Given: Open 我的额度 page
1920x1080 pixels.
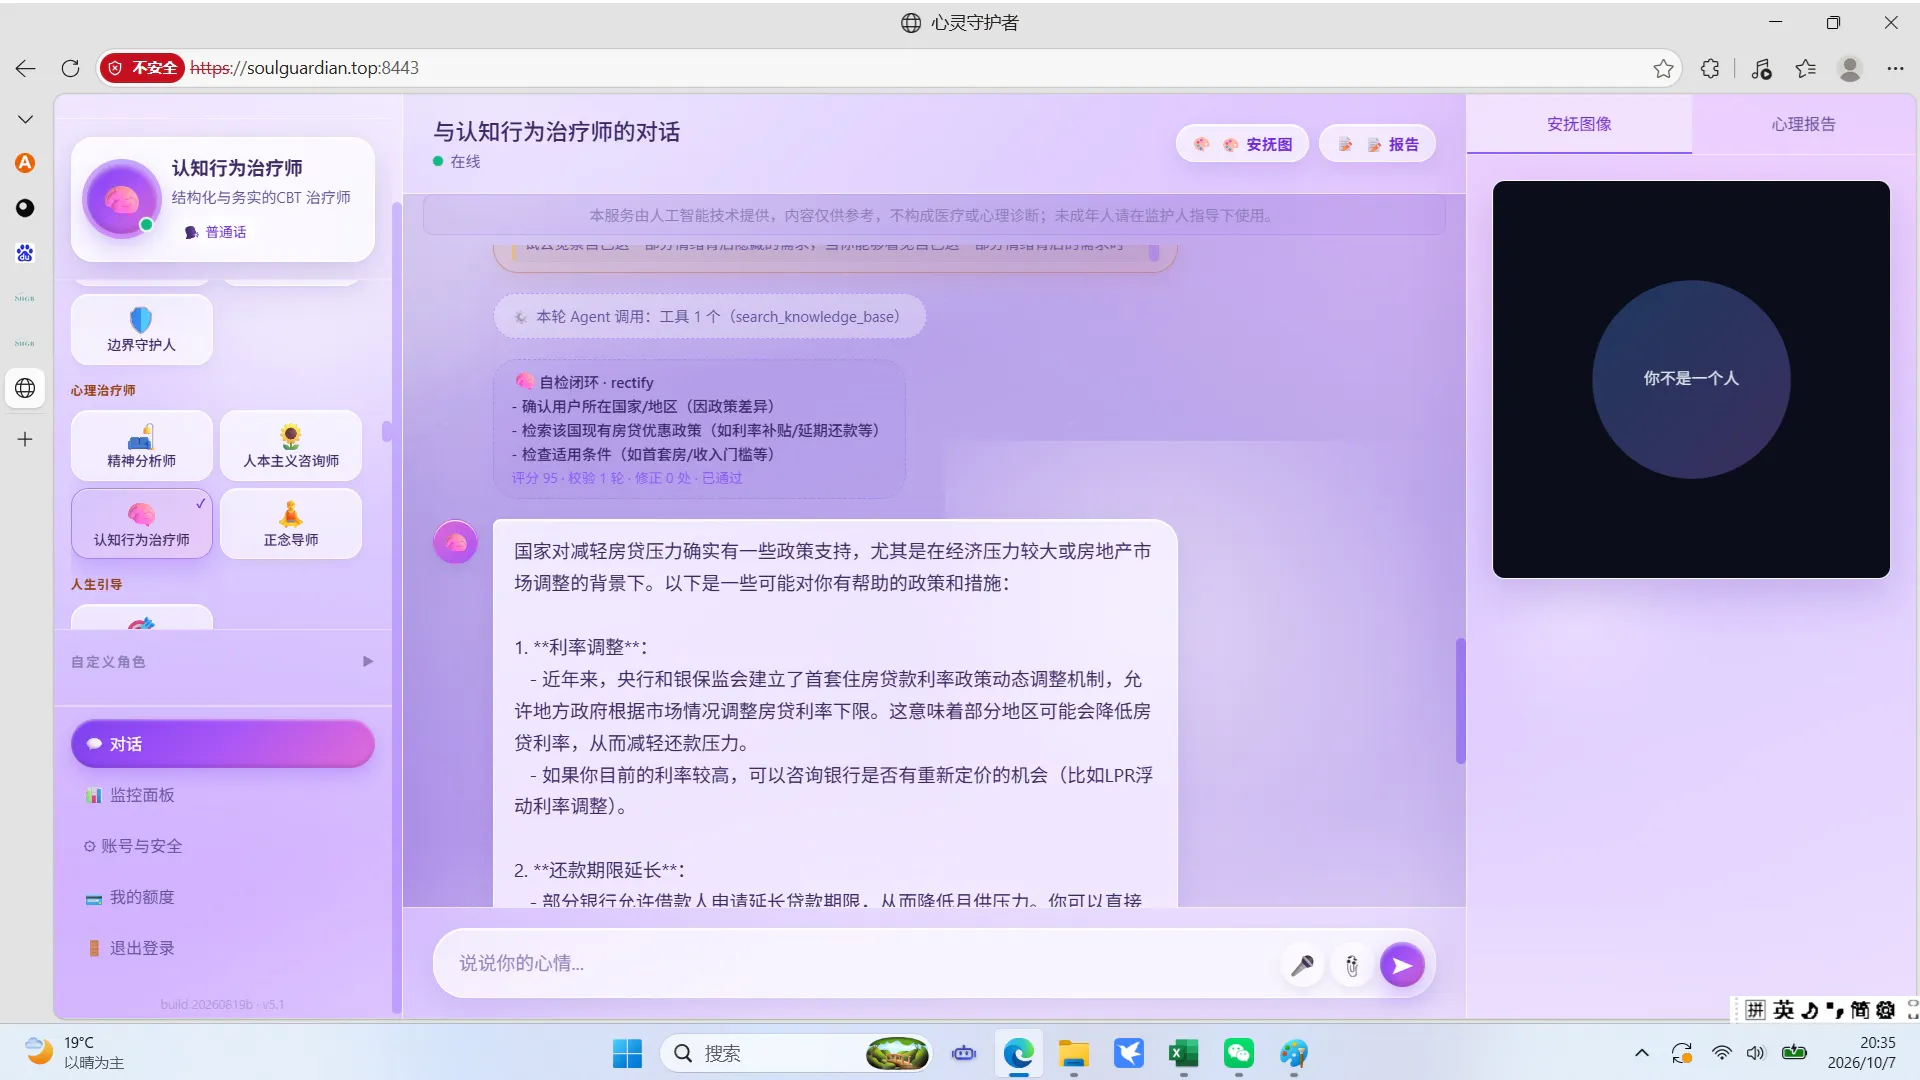Looking at the screenshot, I should tap(222, 897).
